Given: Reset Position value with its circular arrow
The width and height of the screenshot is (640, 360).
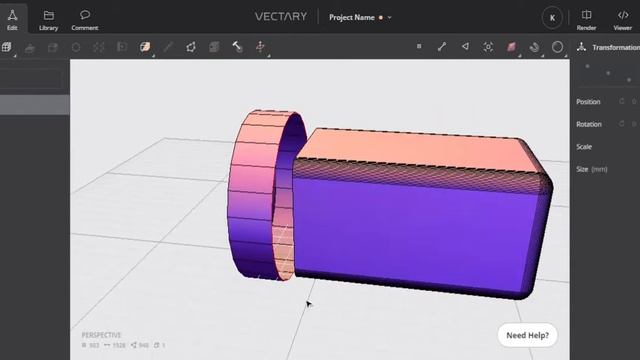Looking at the screenshot, I should point(622,101).
